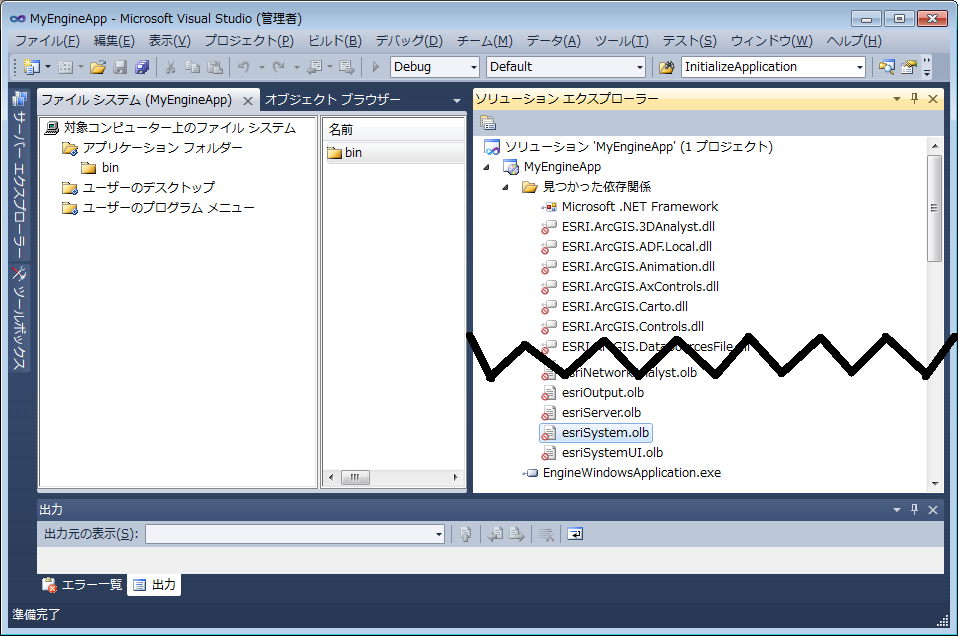Click the Navigate Backward toolbar icon

(315, 67)
